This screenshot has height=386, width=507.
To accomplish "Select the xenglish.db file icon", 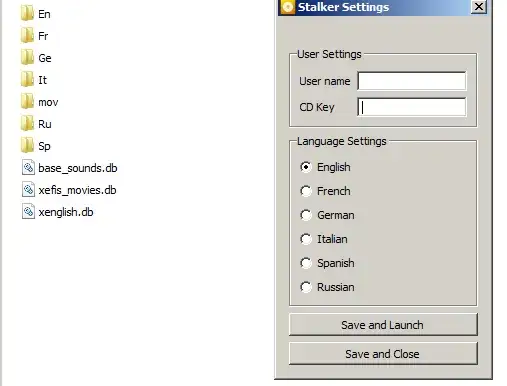I will (28, 212).
